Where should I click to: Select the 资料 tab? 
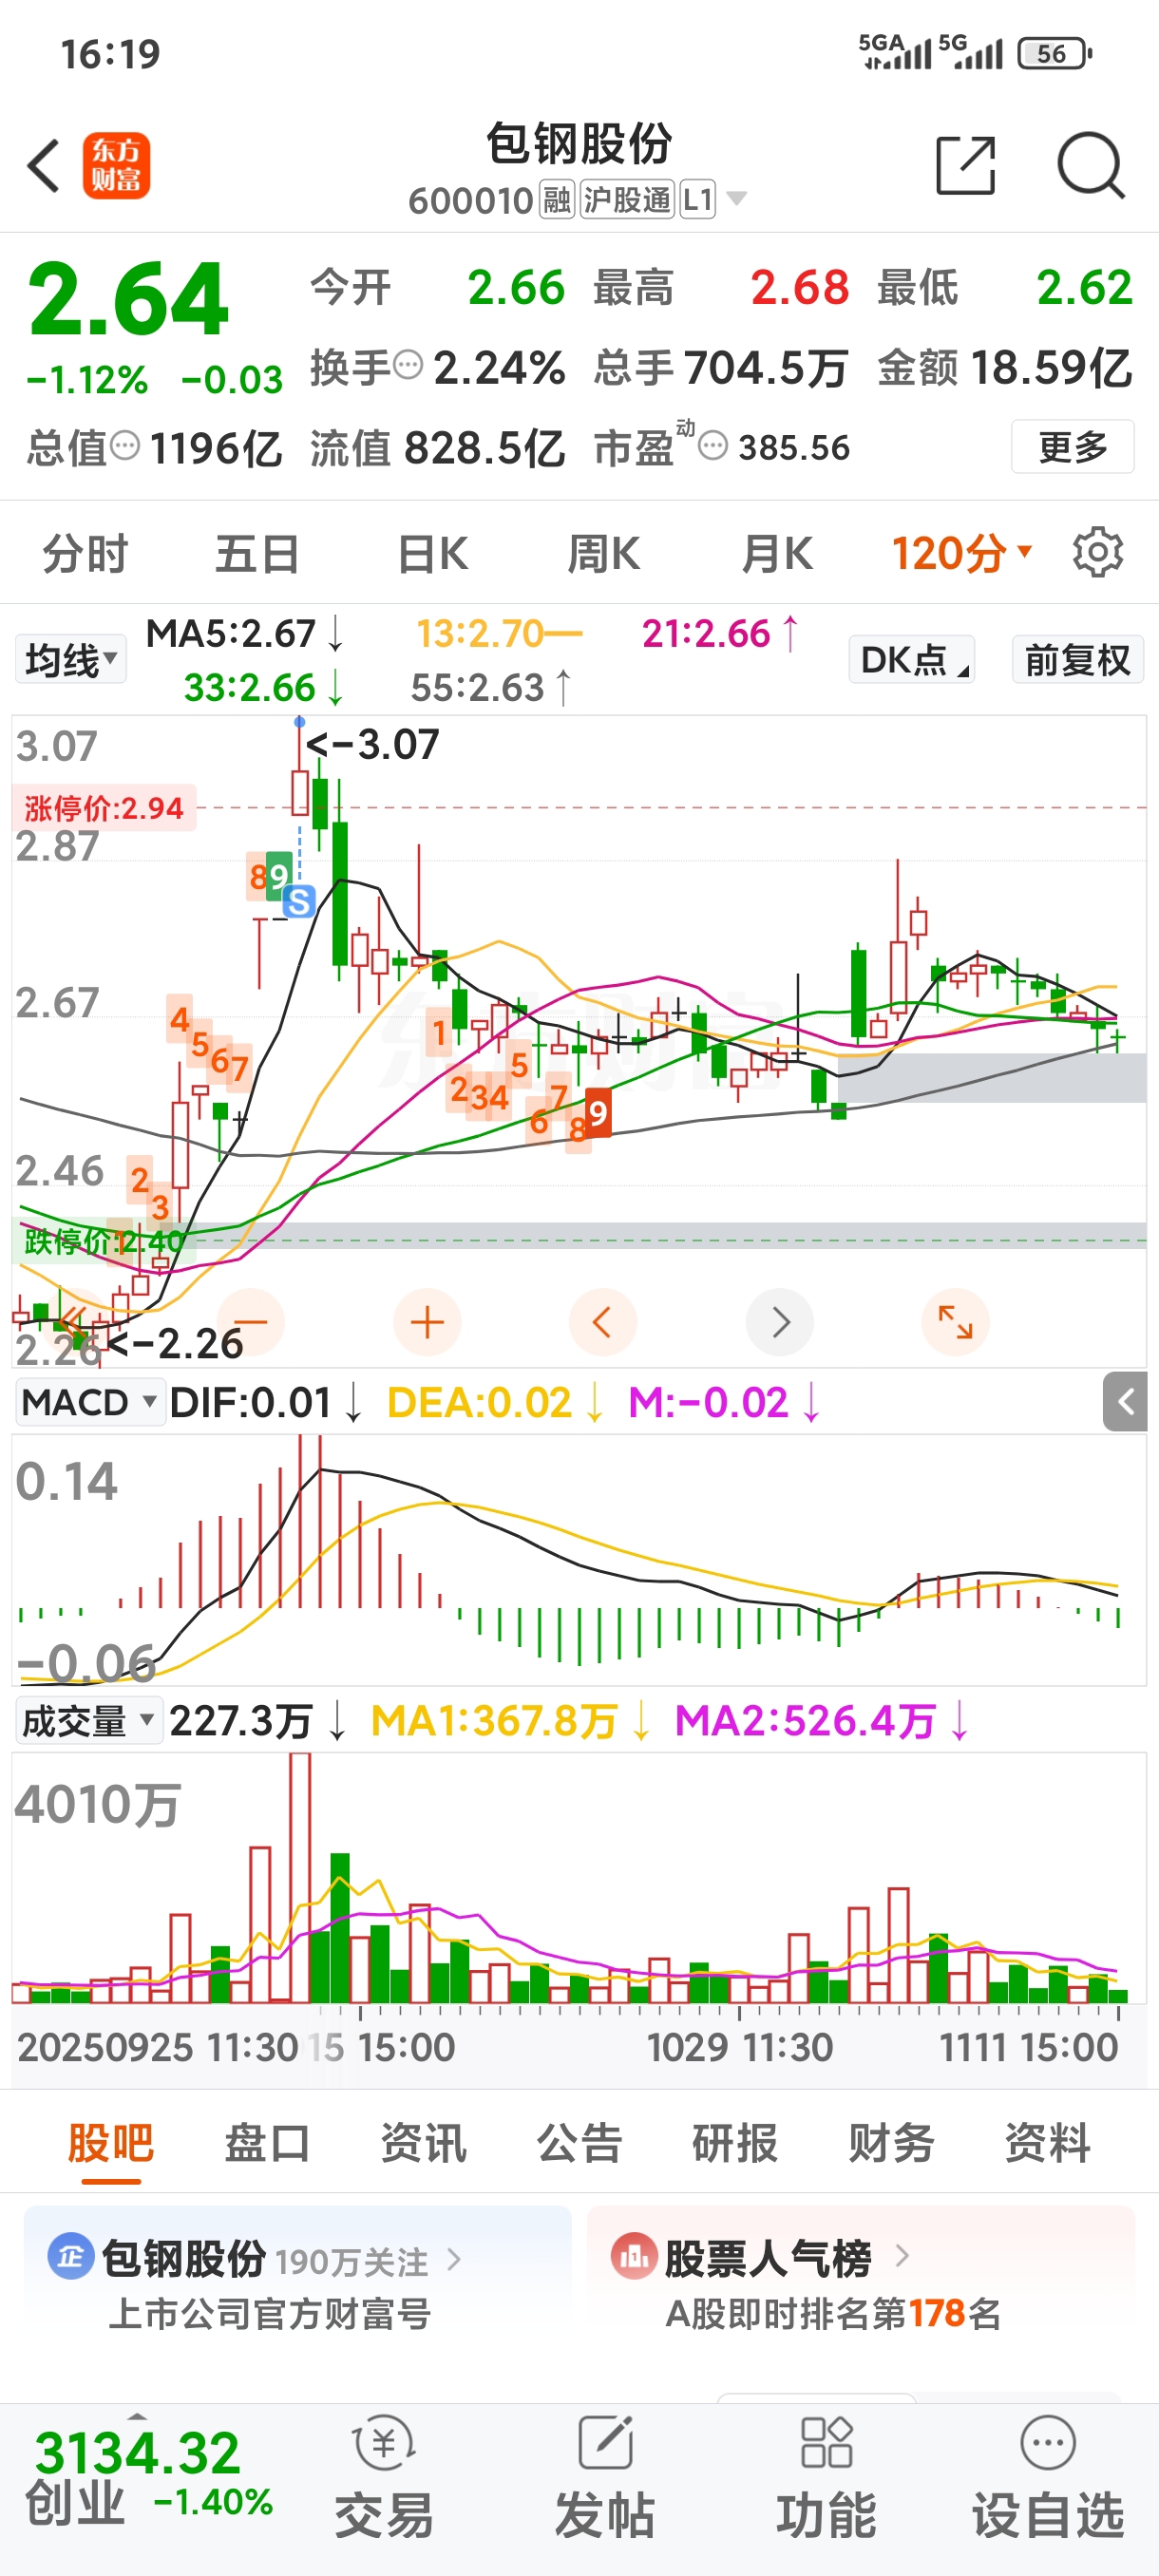pyautogui.click(x=1047, y=2143)
